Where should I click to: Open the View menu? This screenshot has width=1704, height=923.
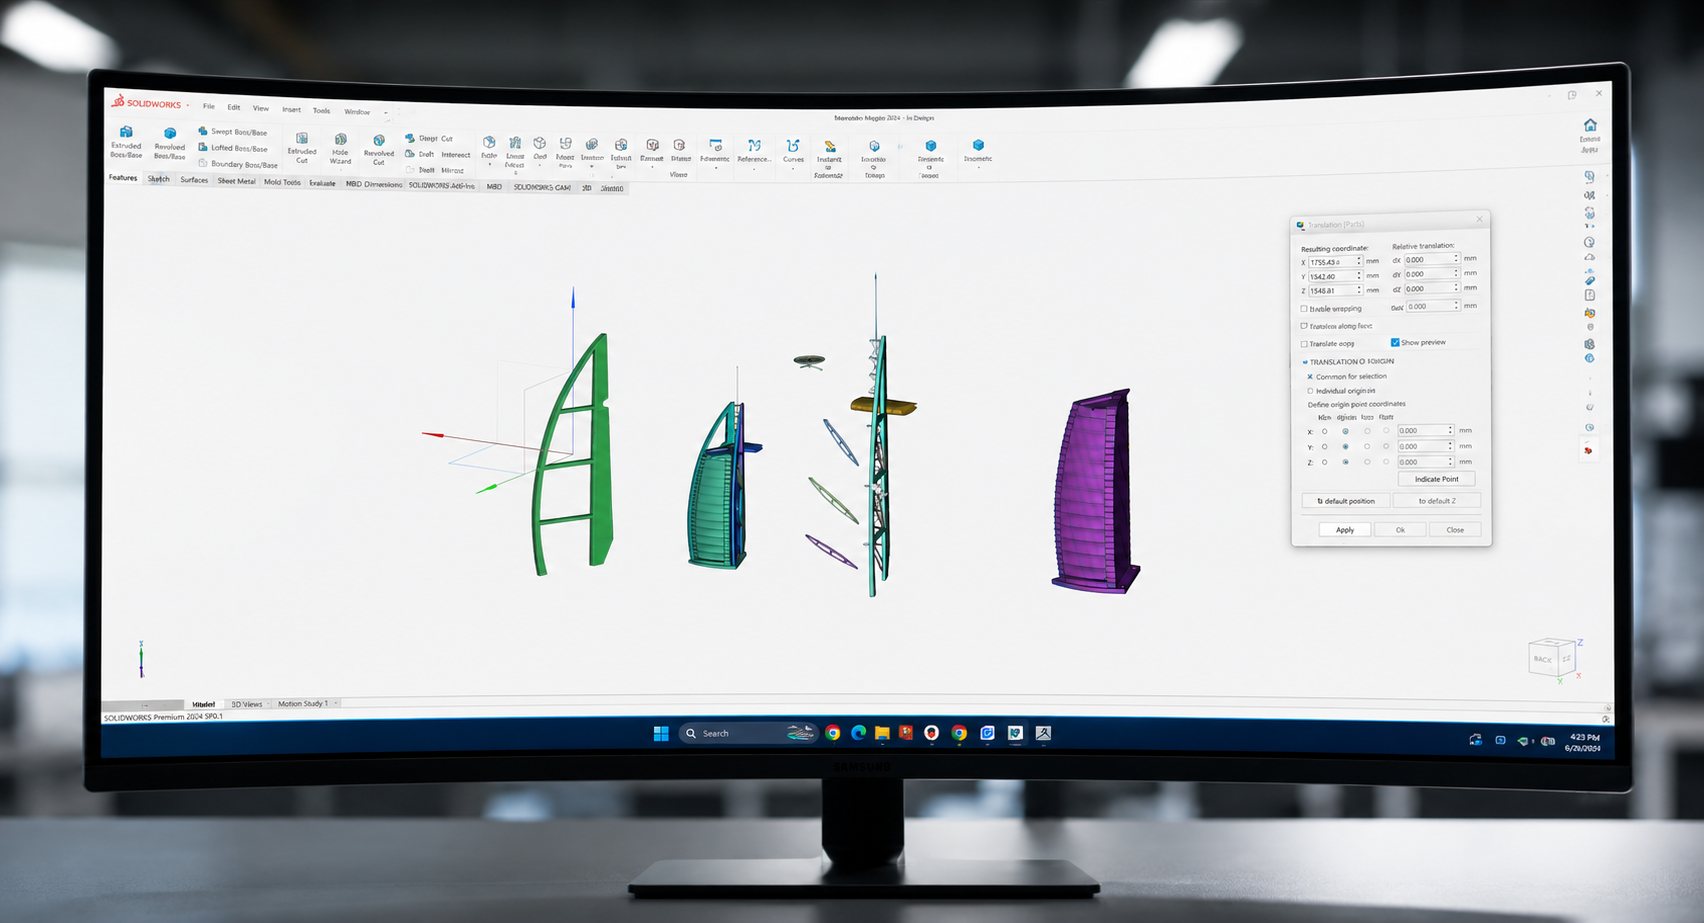[x=261, y=108]
